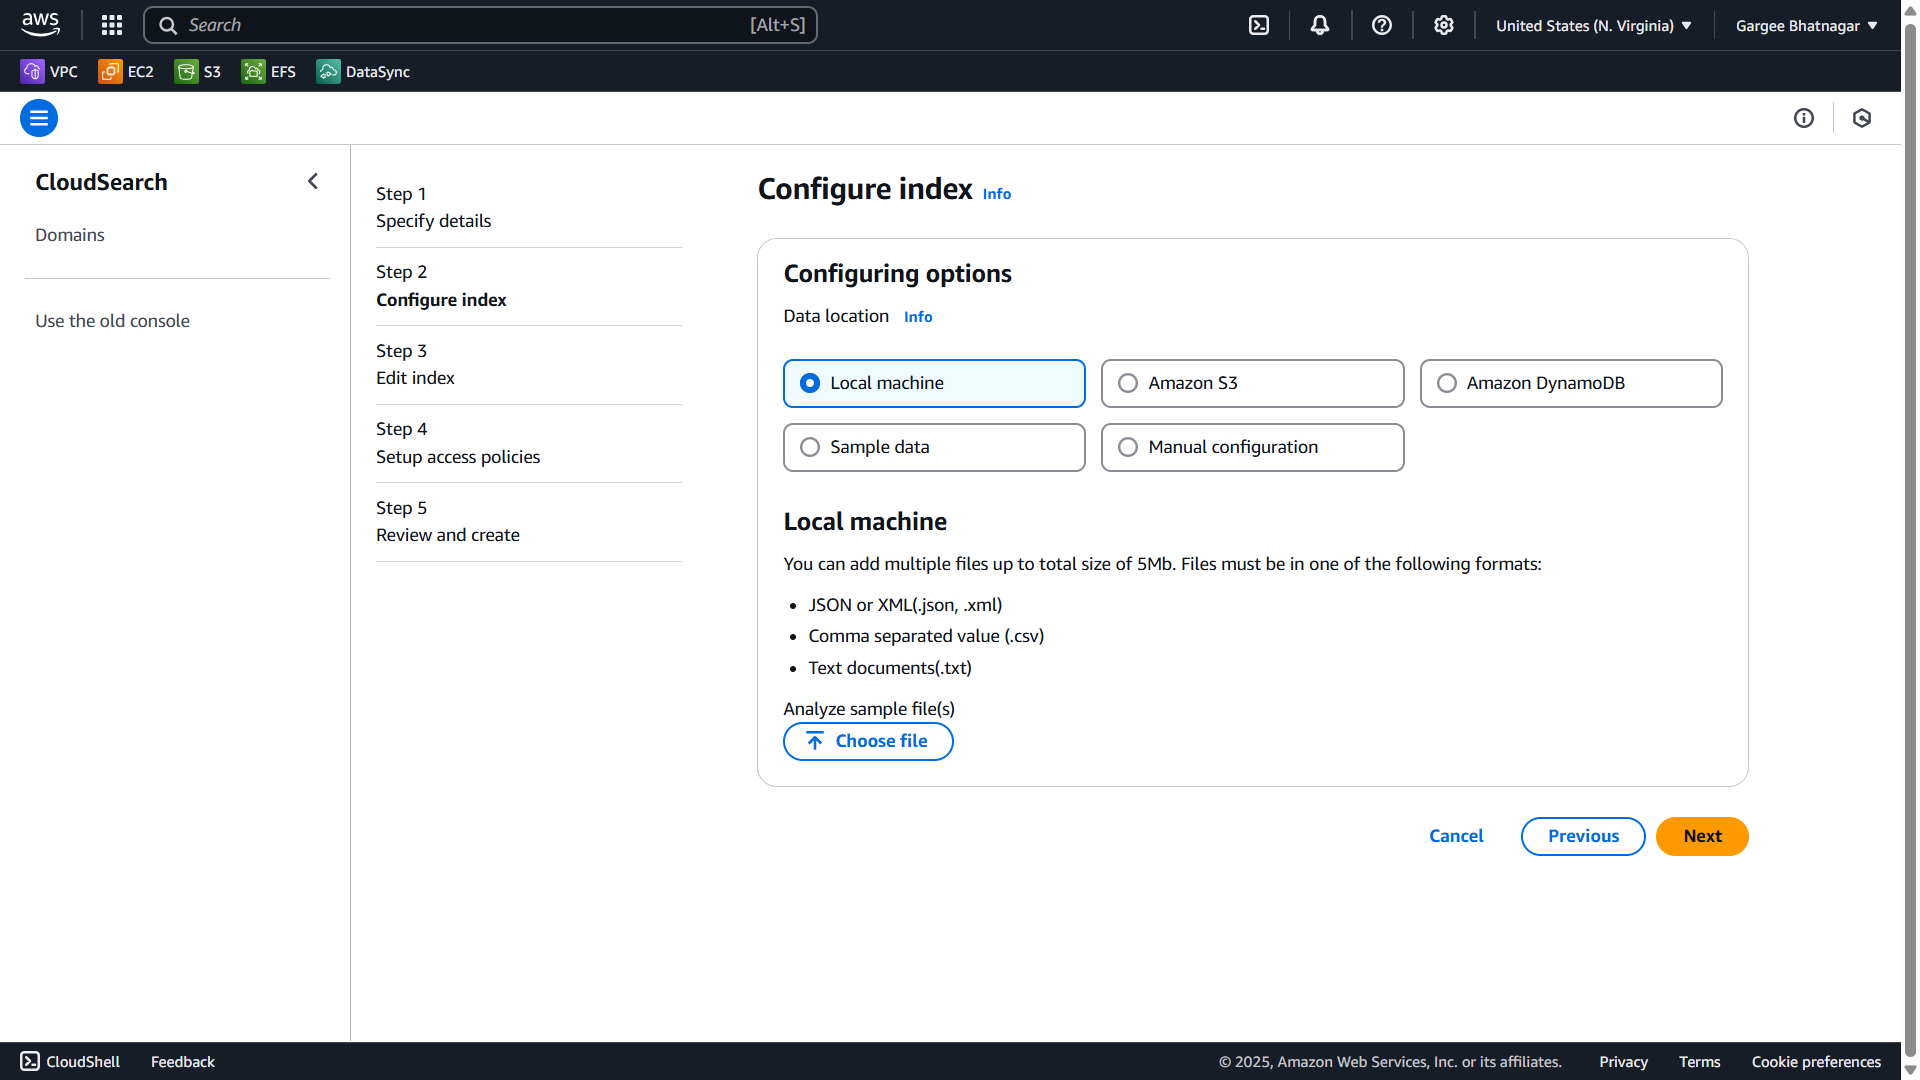The height and width of the screenshot is (1080, 1920).
Task: Open S3 service shortcut
Action: pos(198,71)
